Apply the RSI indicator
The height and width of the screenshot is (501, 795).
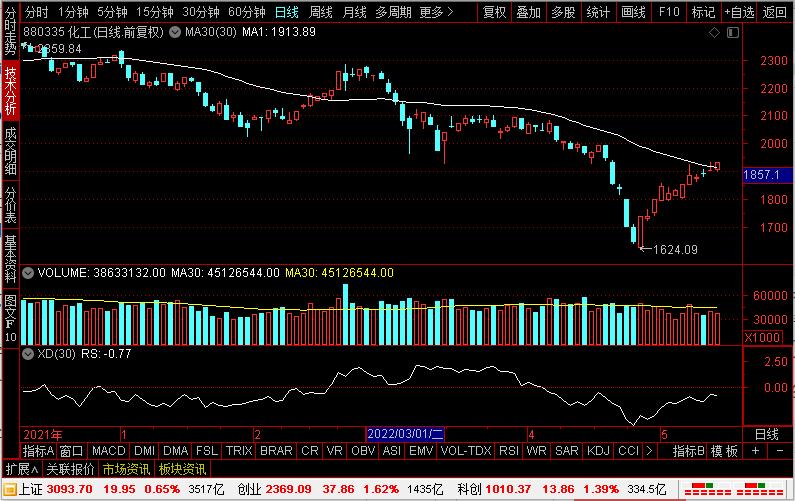coord(509,450)
